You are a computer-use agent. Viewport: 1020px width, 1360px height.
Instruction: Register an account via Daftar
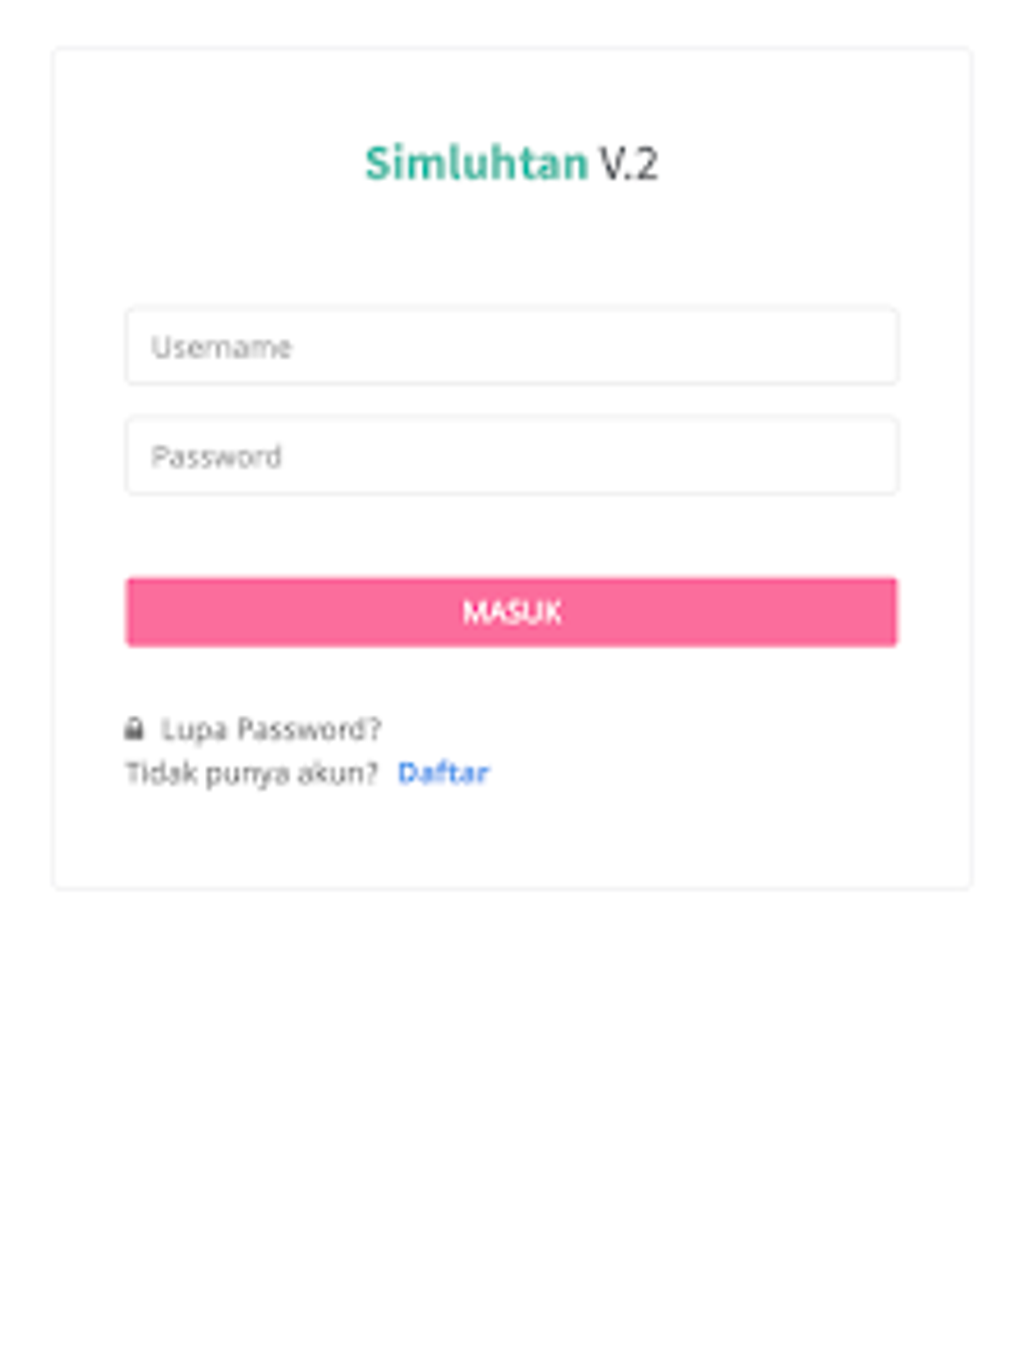pyautogui.click(x=443, y=773)
